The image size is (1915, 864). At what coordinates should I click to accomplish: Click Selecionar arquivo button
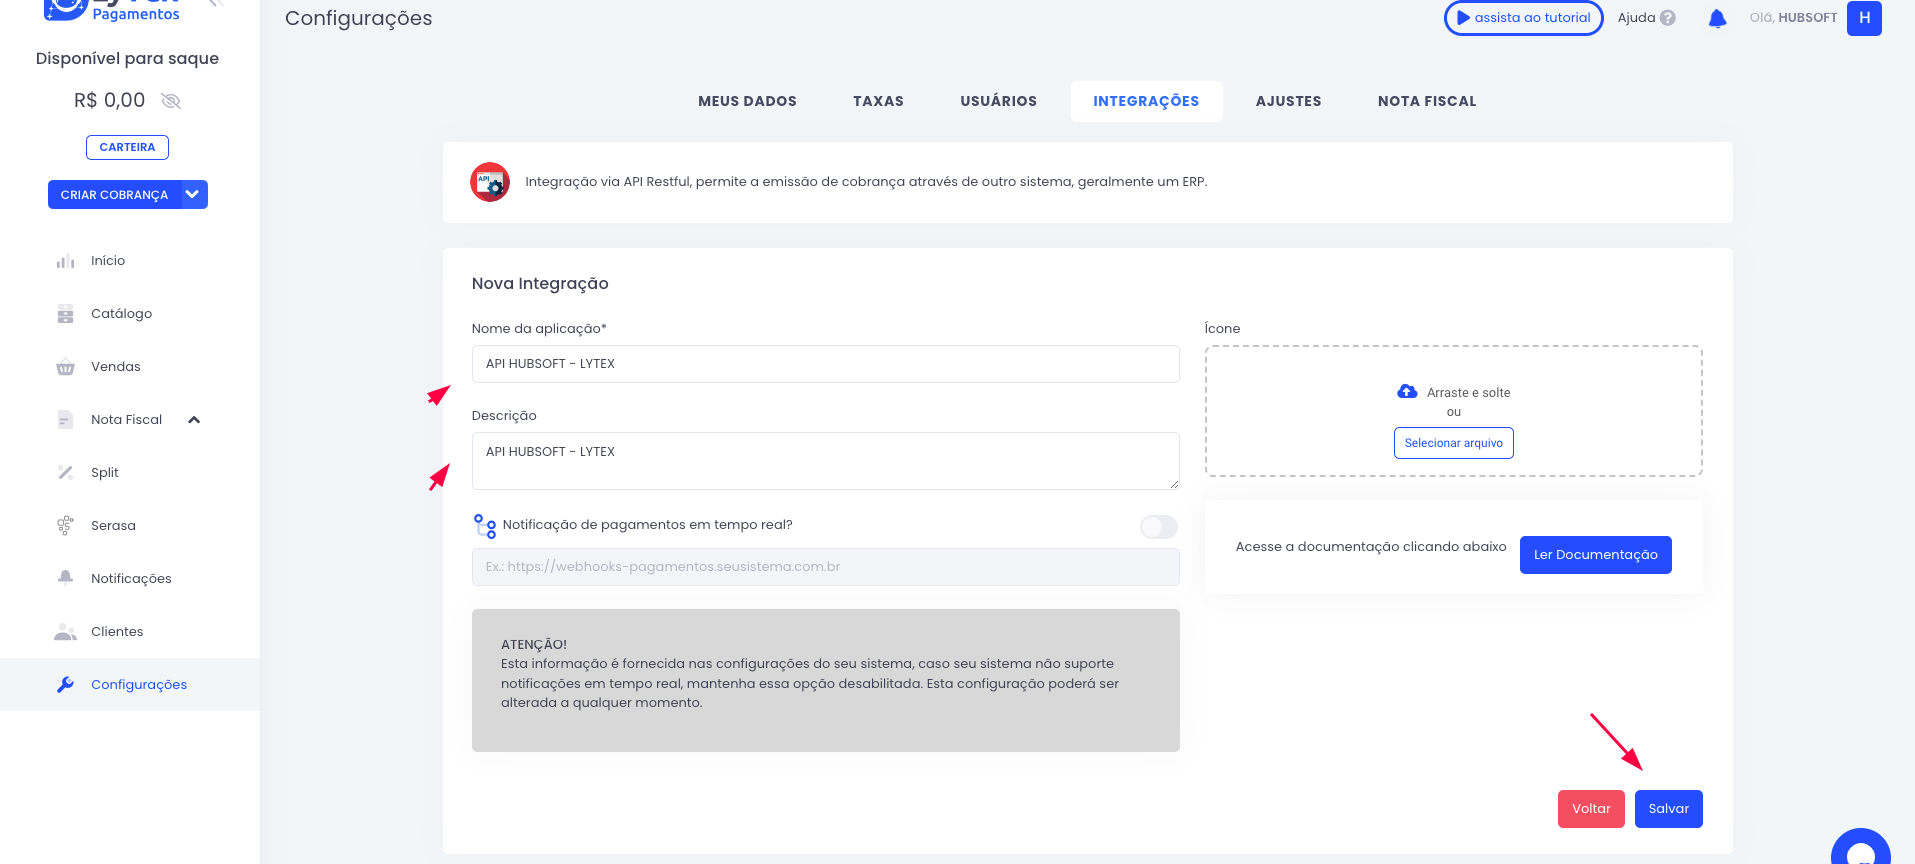coord(1454,443)
